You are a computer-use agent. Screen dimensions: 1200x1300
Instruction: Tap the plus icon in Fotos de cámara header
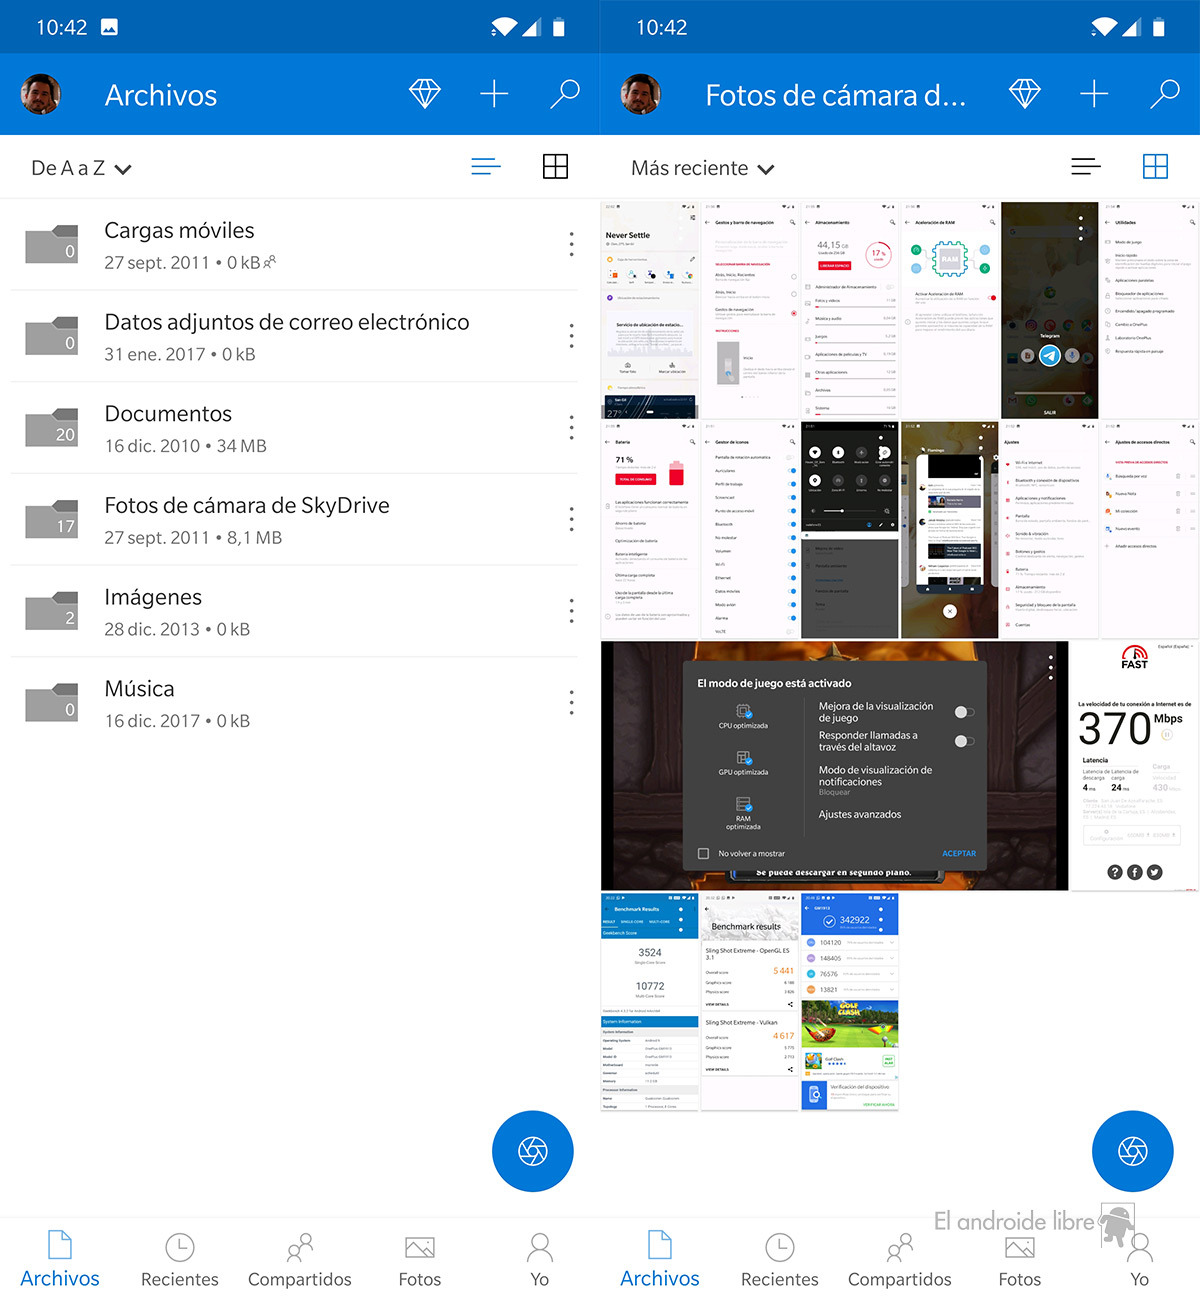pyautogui.click(x=1094, y=94)
